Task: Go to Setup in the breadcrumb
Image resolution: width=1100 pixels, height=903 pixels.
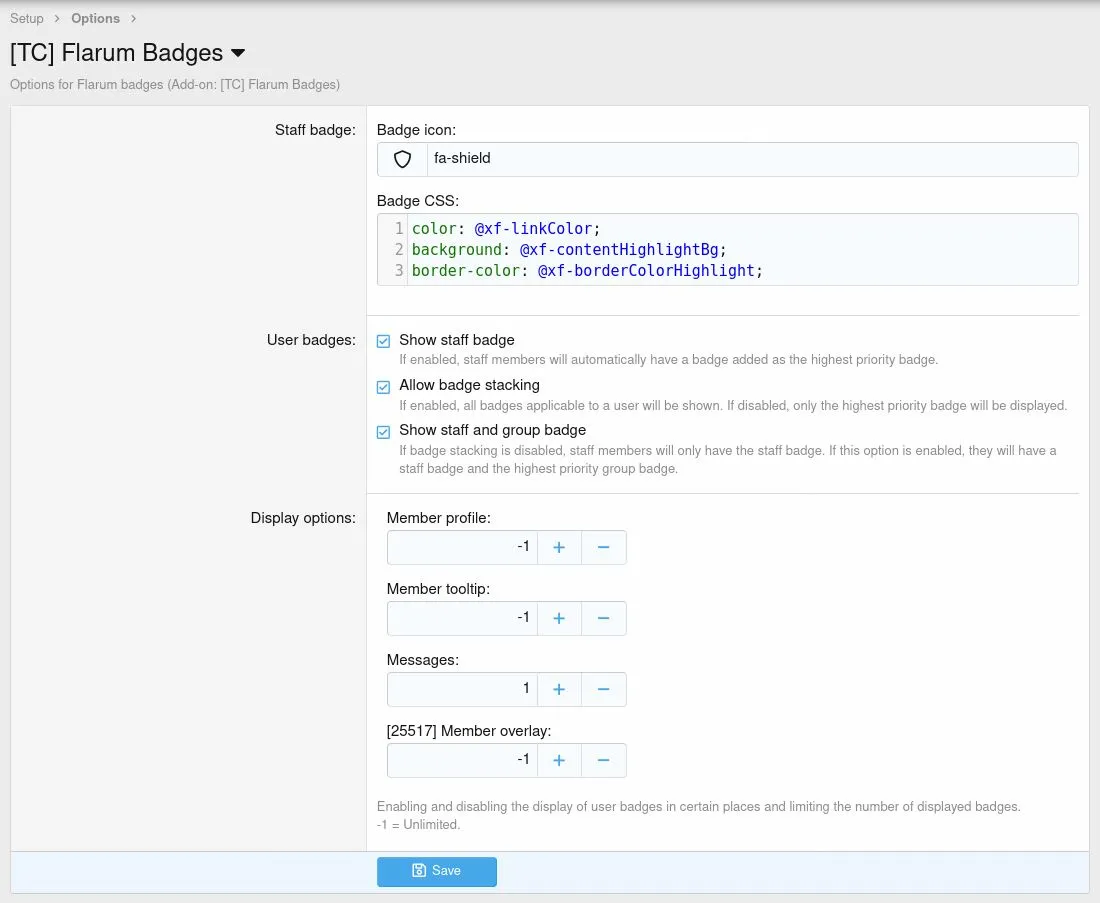Action: [x=27, y=18]
